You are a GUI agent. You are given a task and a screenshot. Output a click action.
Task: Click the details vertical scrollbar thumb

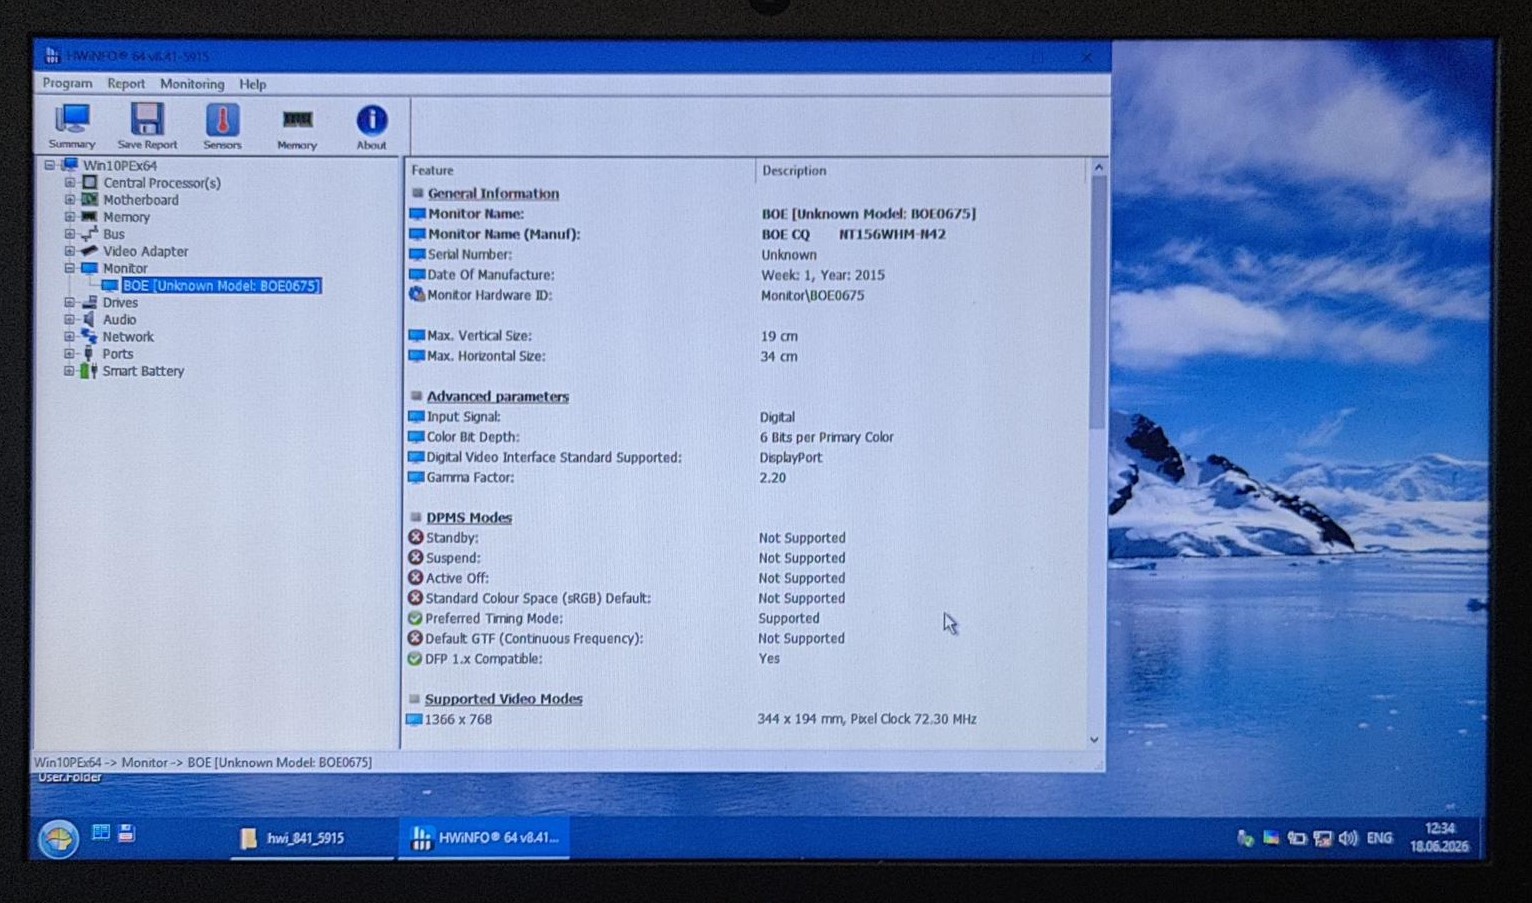coord(1097,302)
